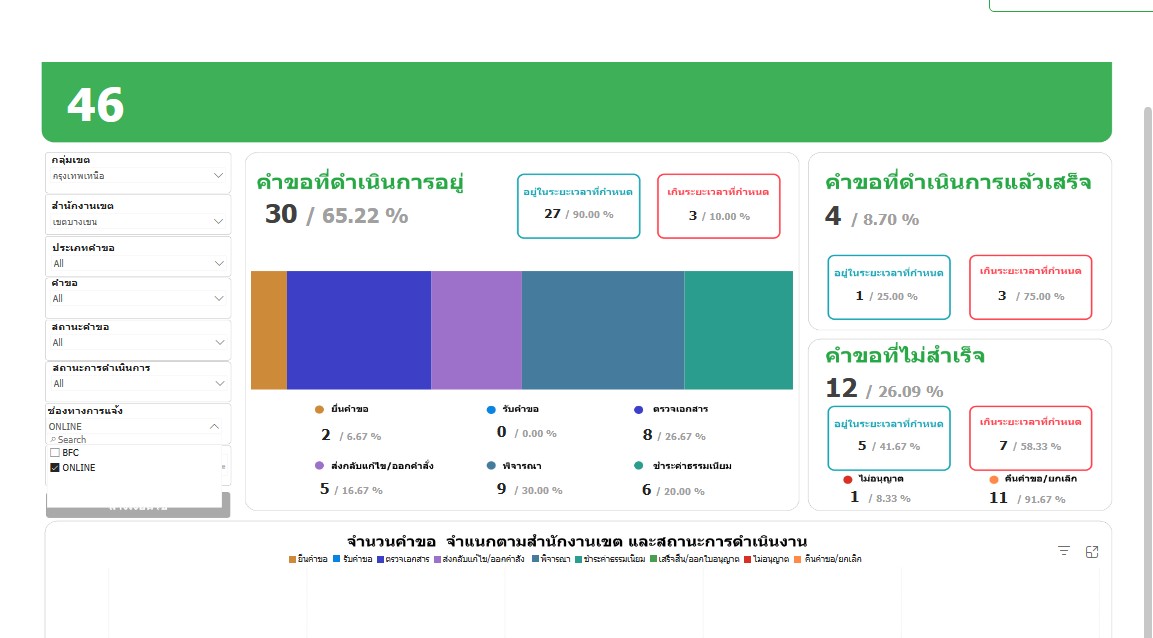Click the purple ส่งกลับแก้ไข/ออกคำสั่ง legend dot
1153x638 pixels.
320,466
